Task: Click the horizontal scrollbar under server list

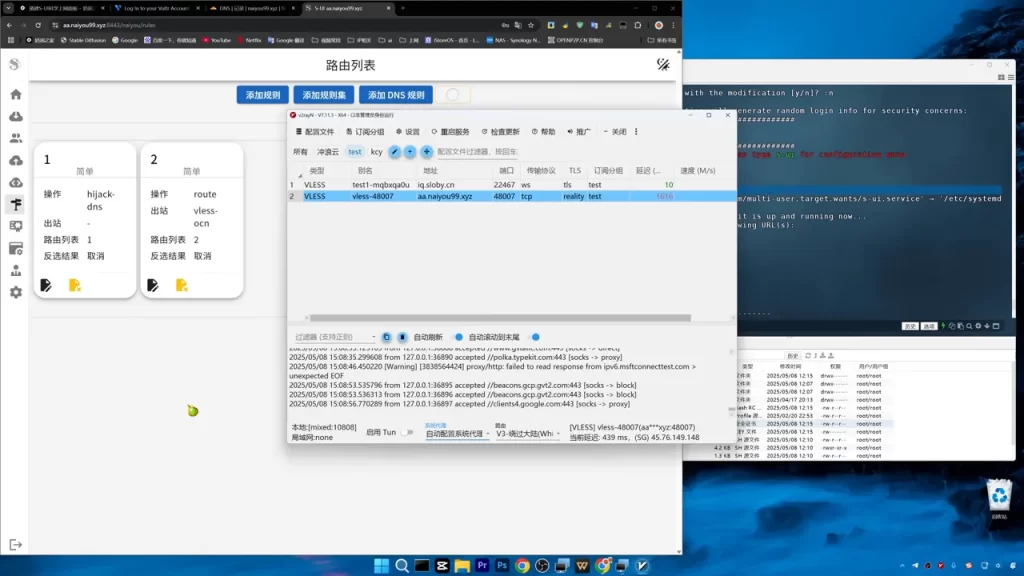Action: (500, 318)
